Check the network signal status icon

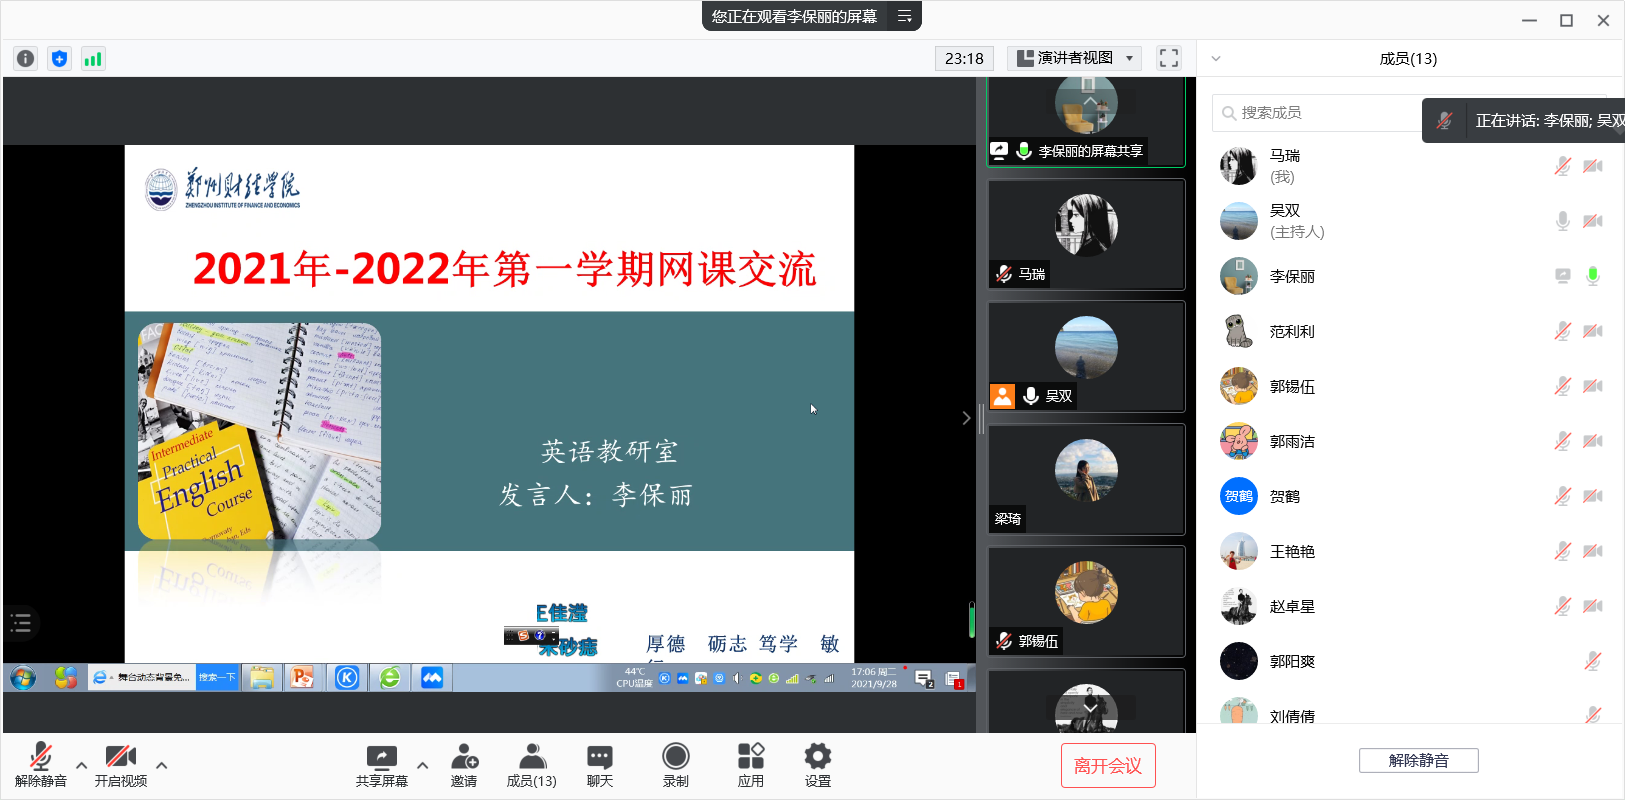pyautogui.click(x=93, y=59)
